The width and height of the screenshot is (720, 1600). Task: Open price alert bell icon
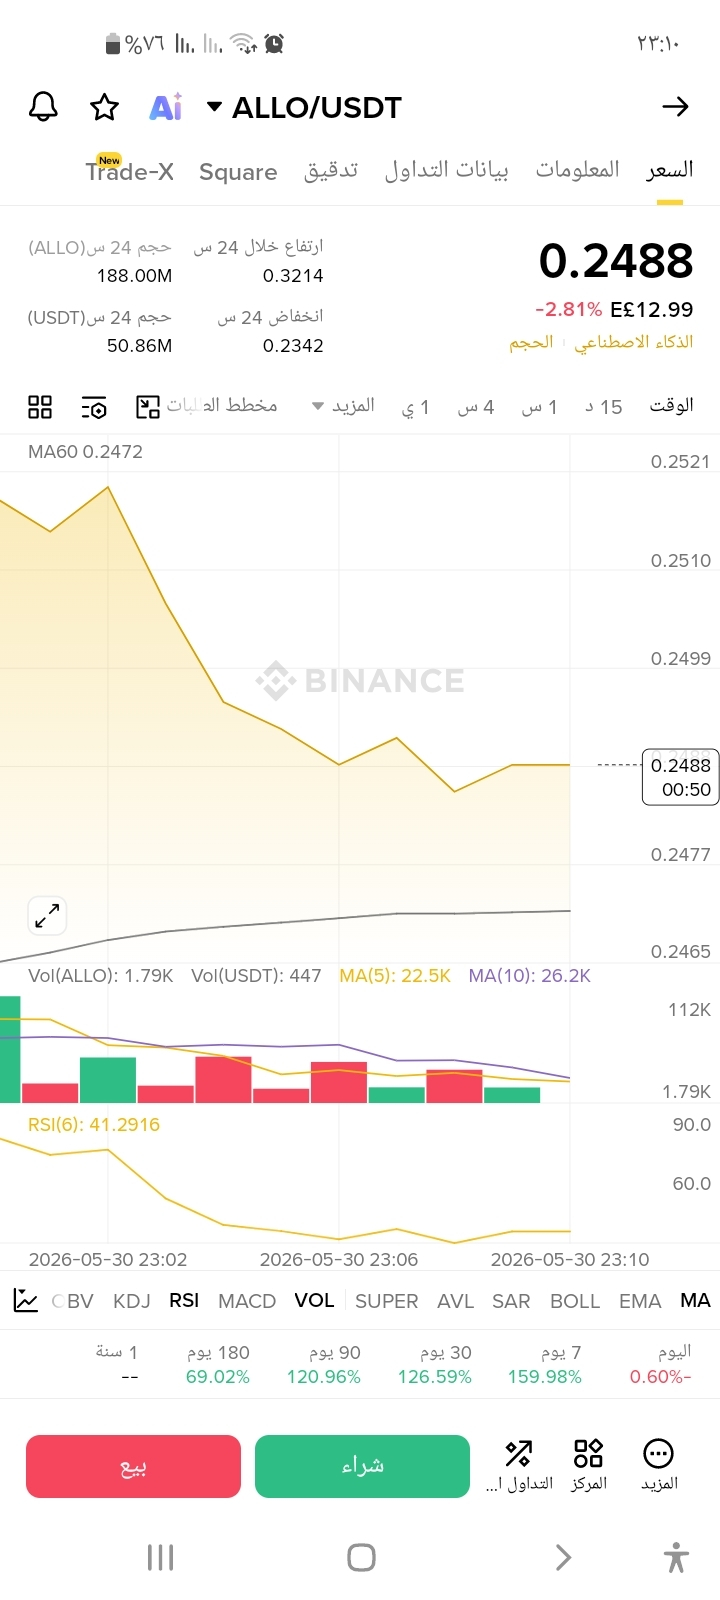pos(43,107)
